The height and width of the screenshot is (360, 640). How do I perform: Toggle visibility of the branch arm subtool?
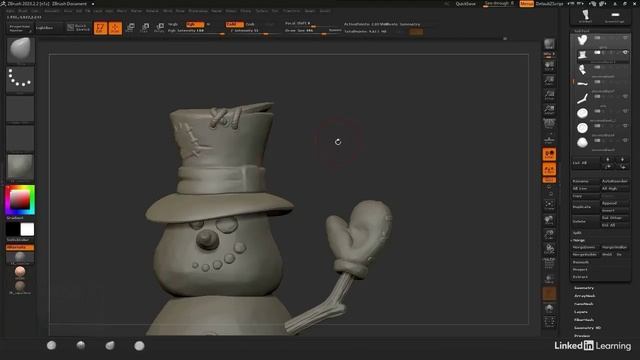(625, 96)
